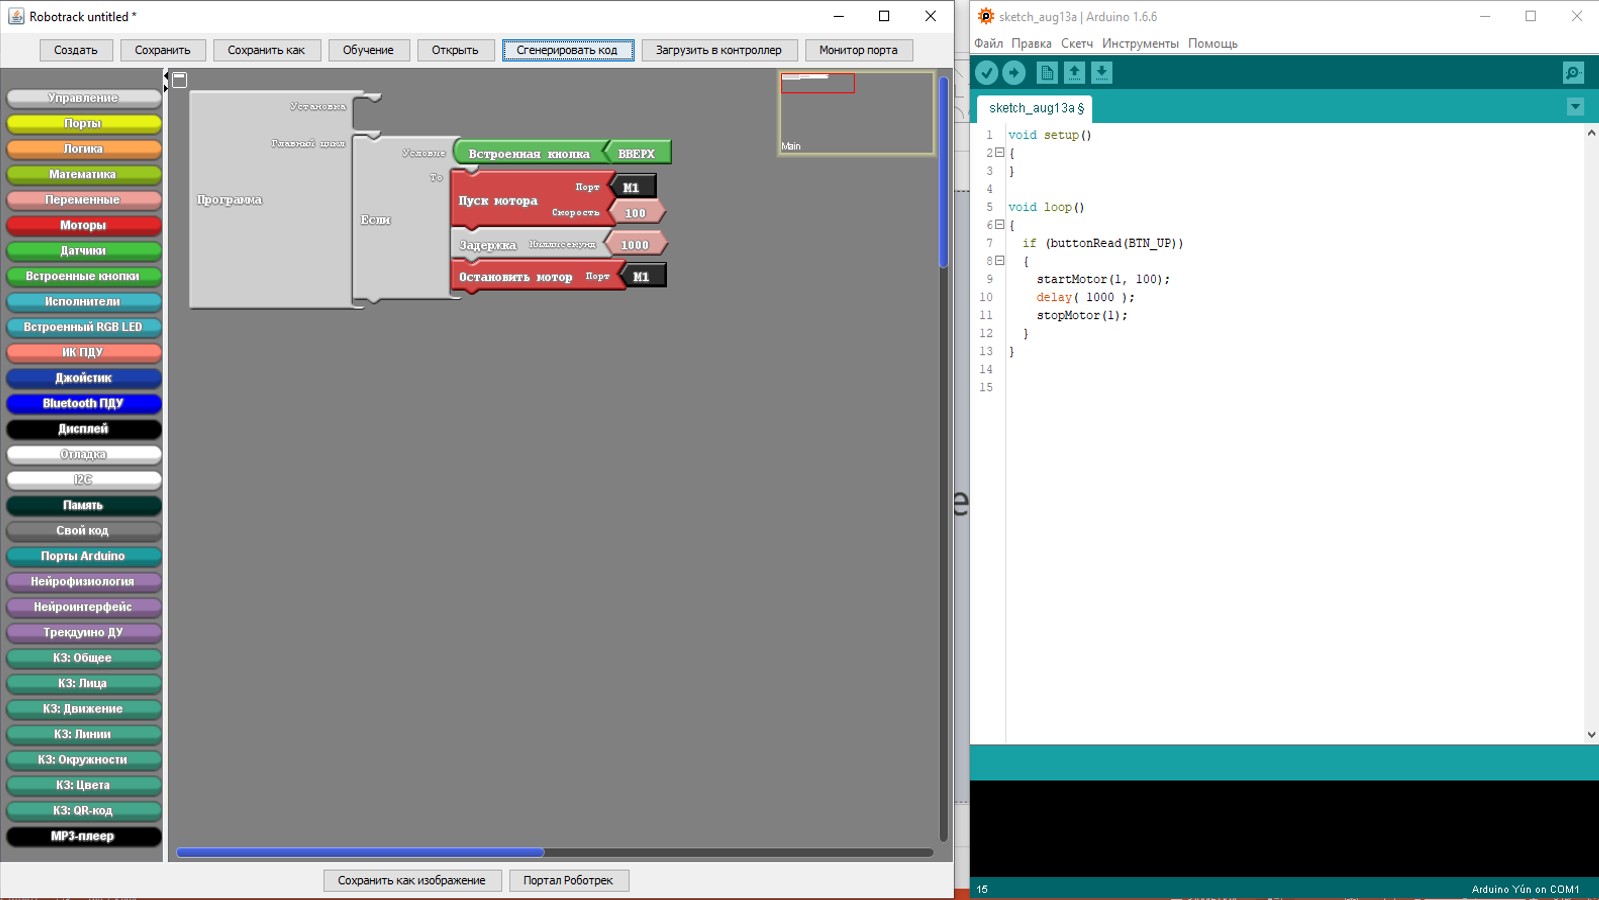Click Обучение button
The height and width of the screenshot is (900, 1599).
tap(368, 50)
